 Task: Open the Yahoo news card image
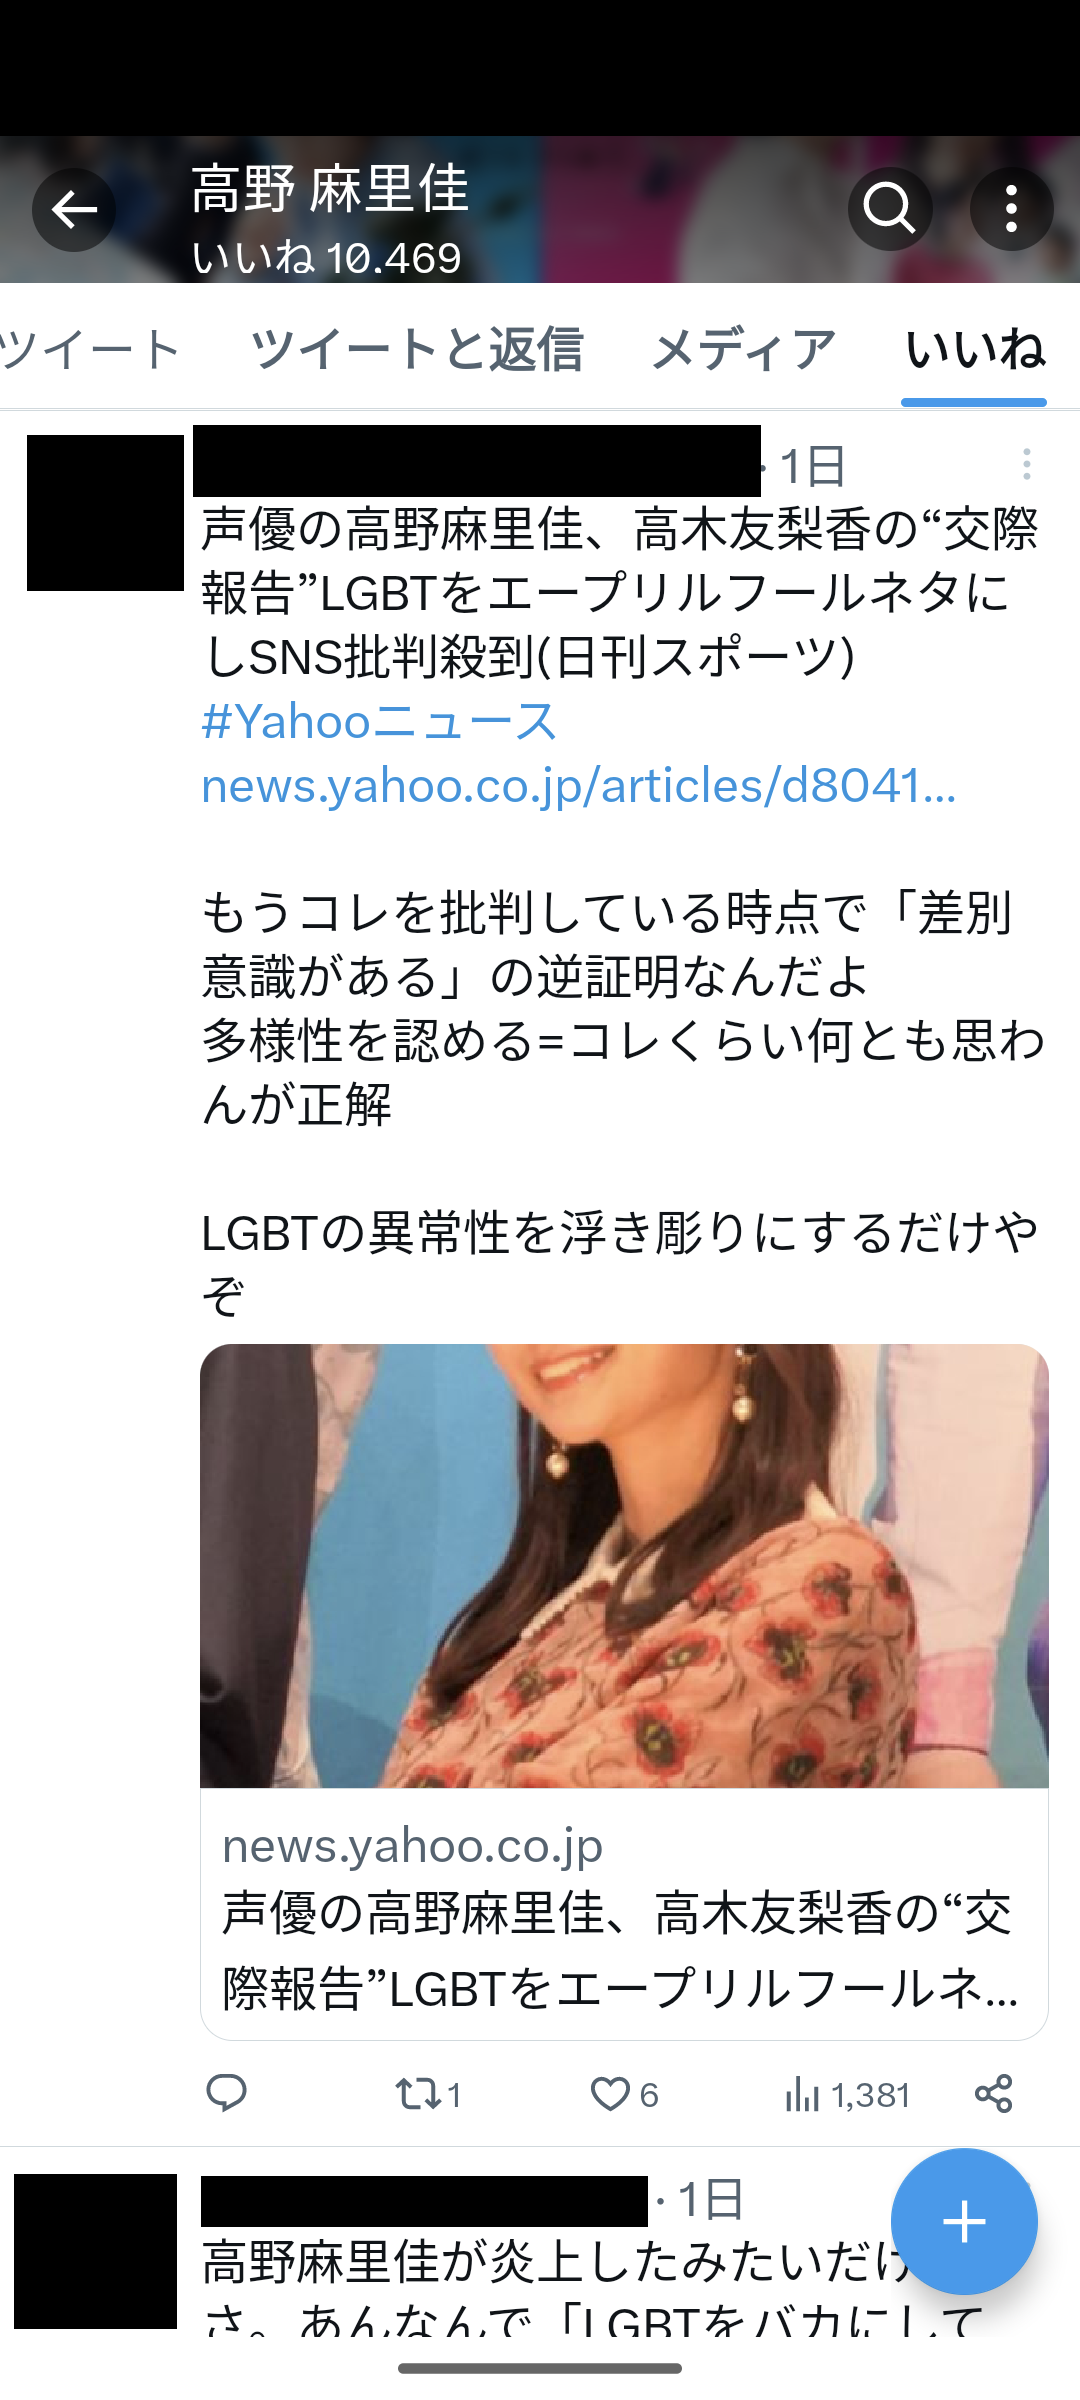tap(624, 1566)
